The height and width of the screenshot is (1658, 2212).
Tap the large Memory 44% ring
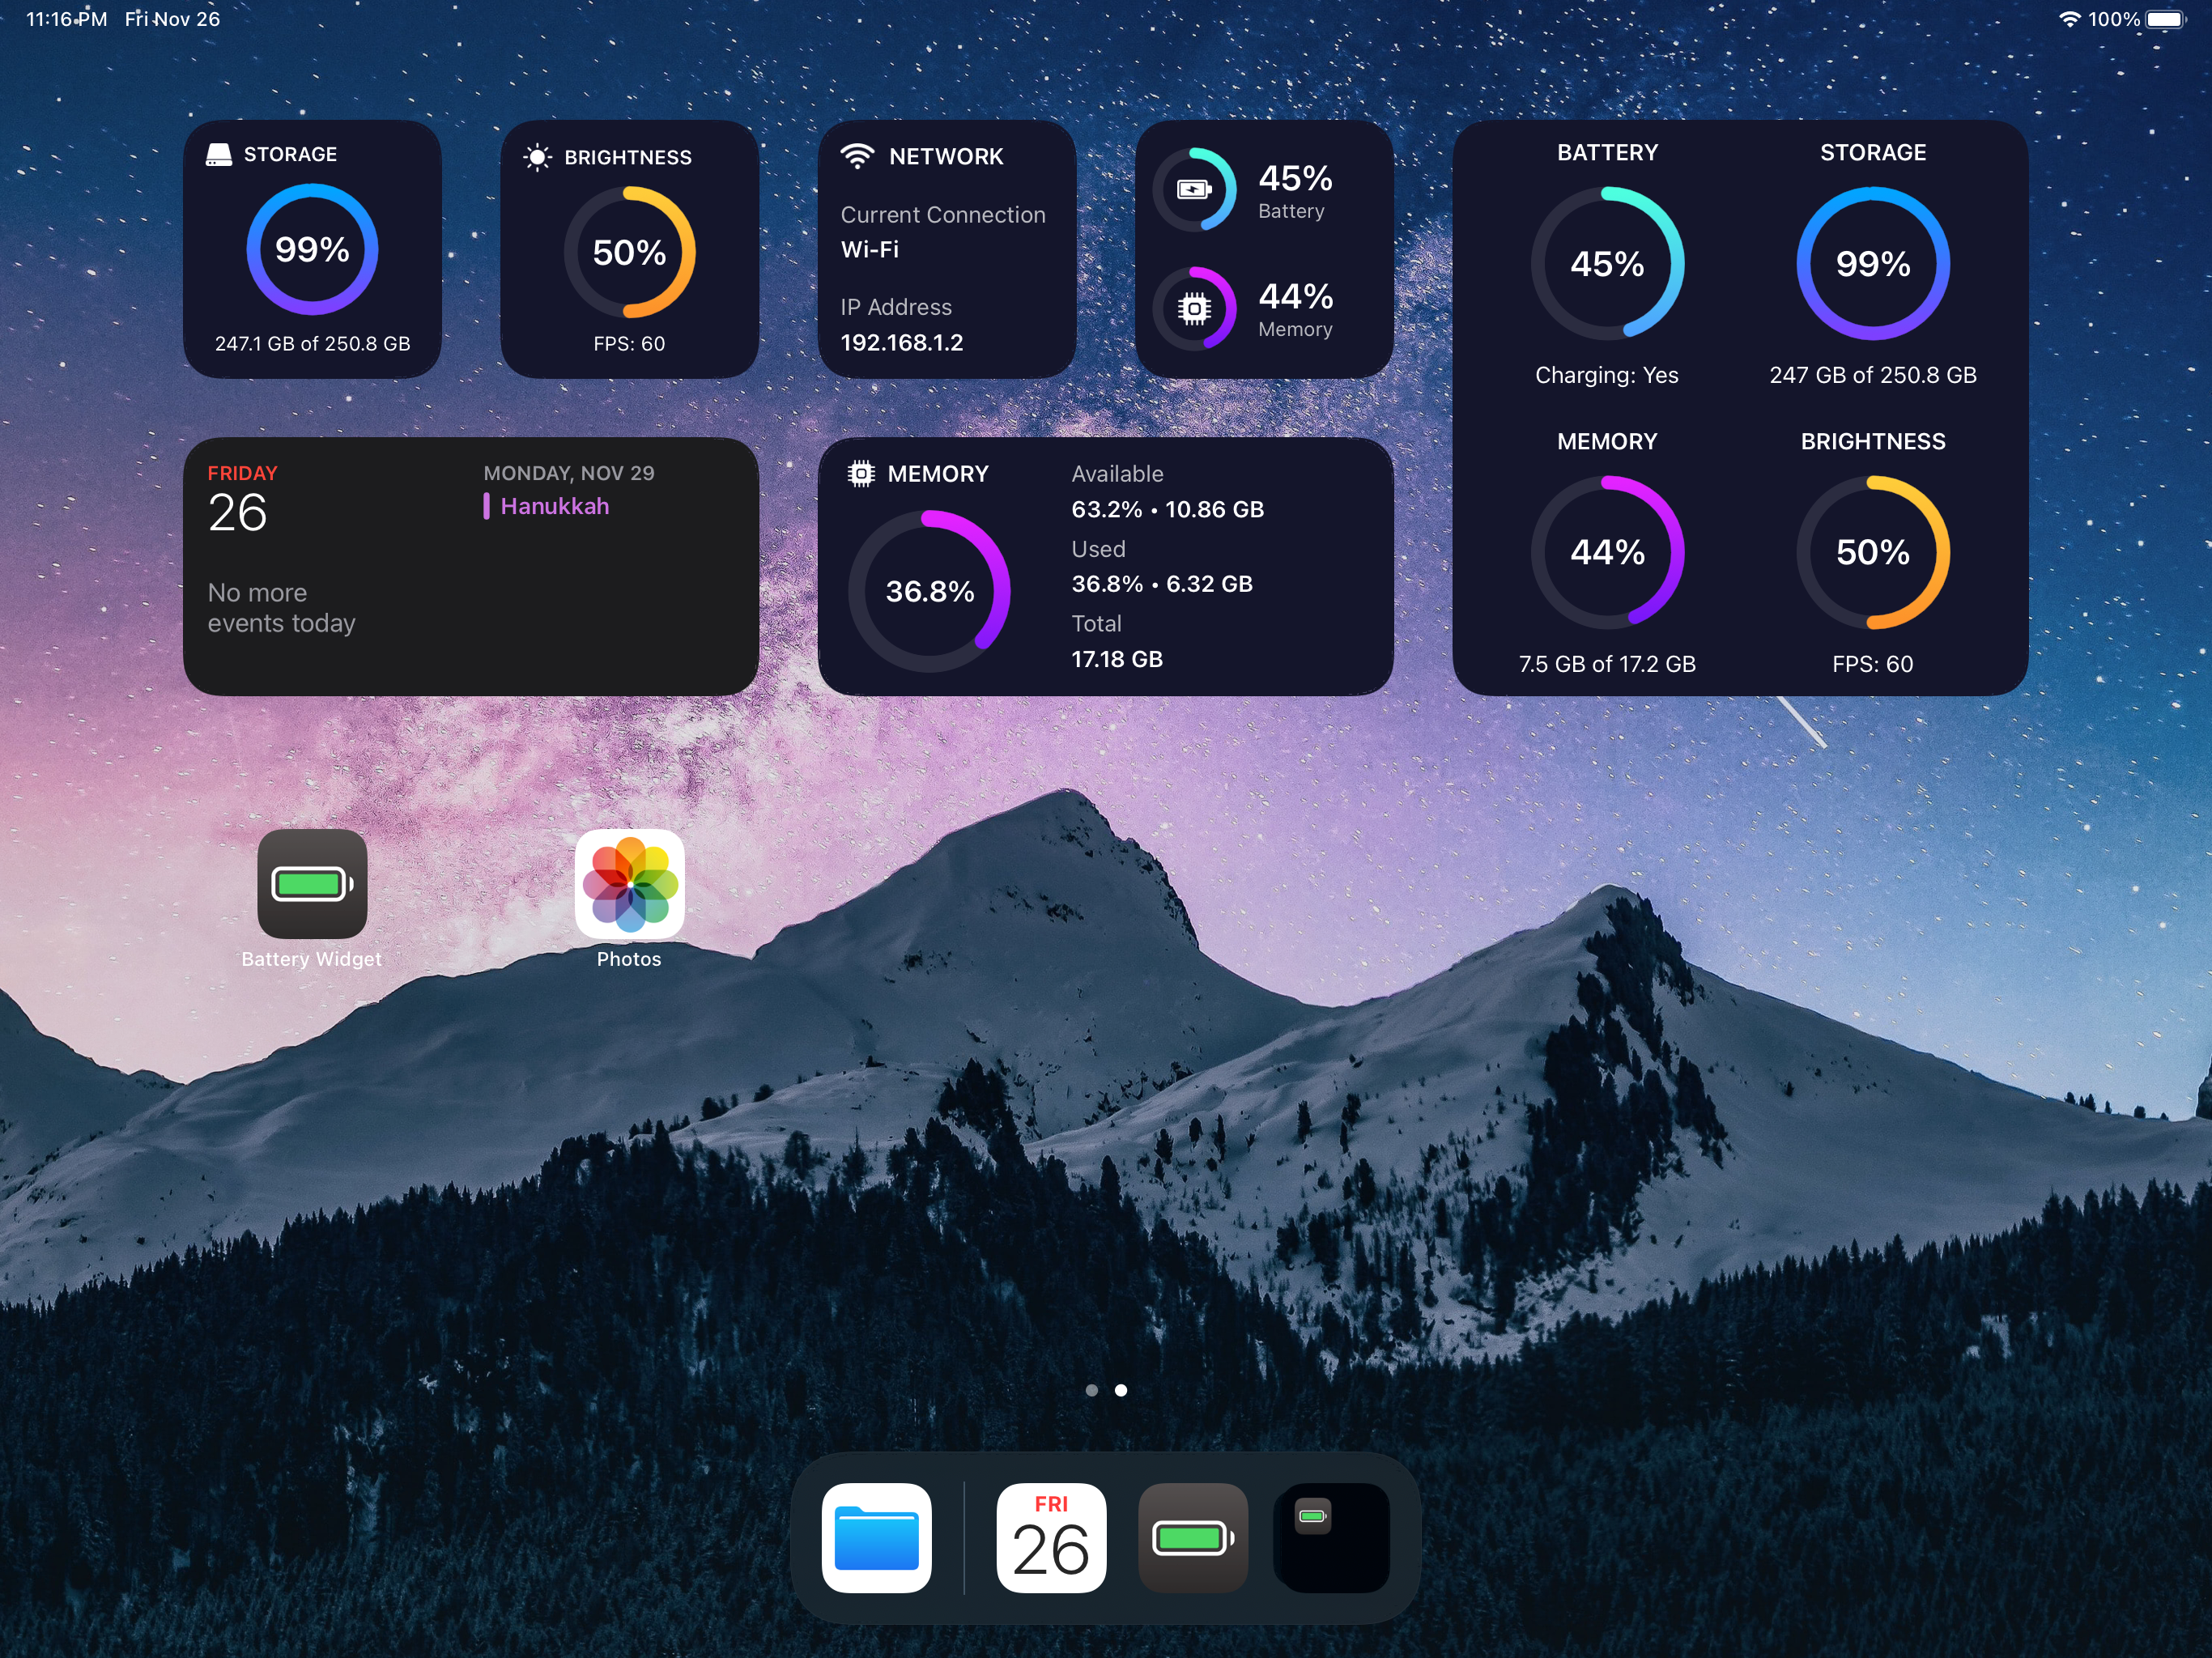tap(1606, 552)
